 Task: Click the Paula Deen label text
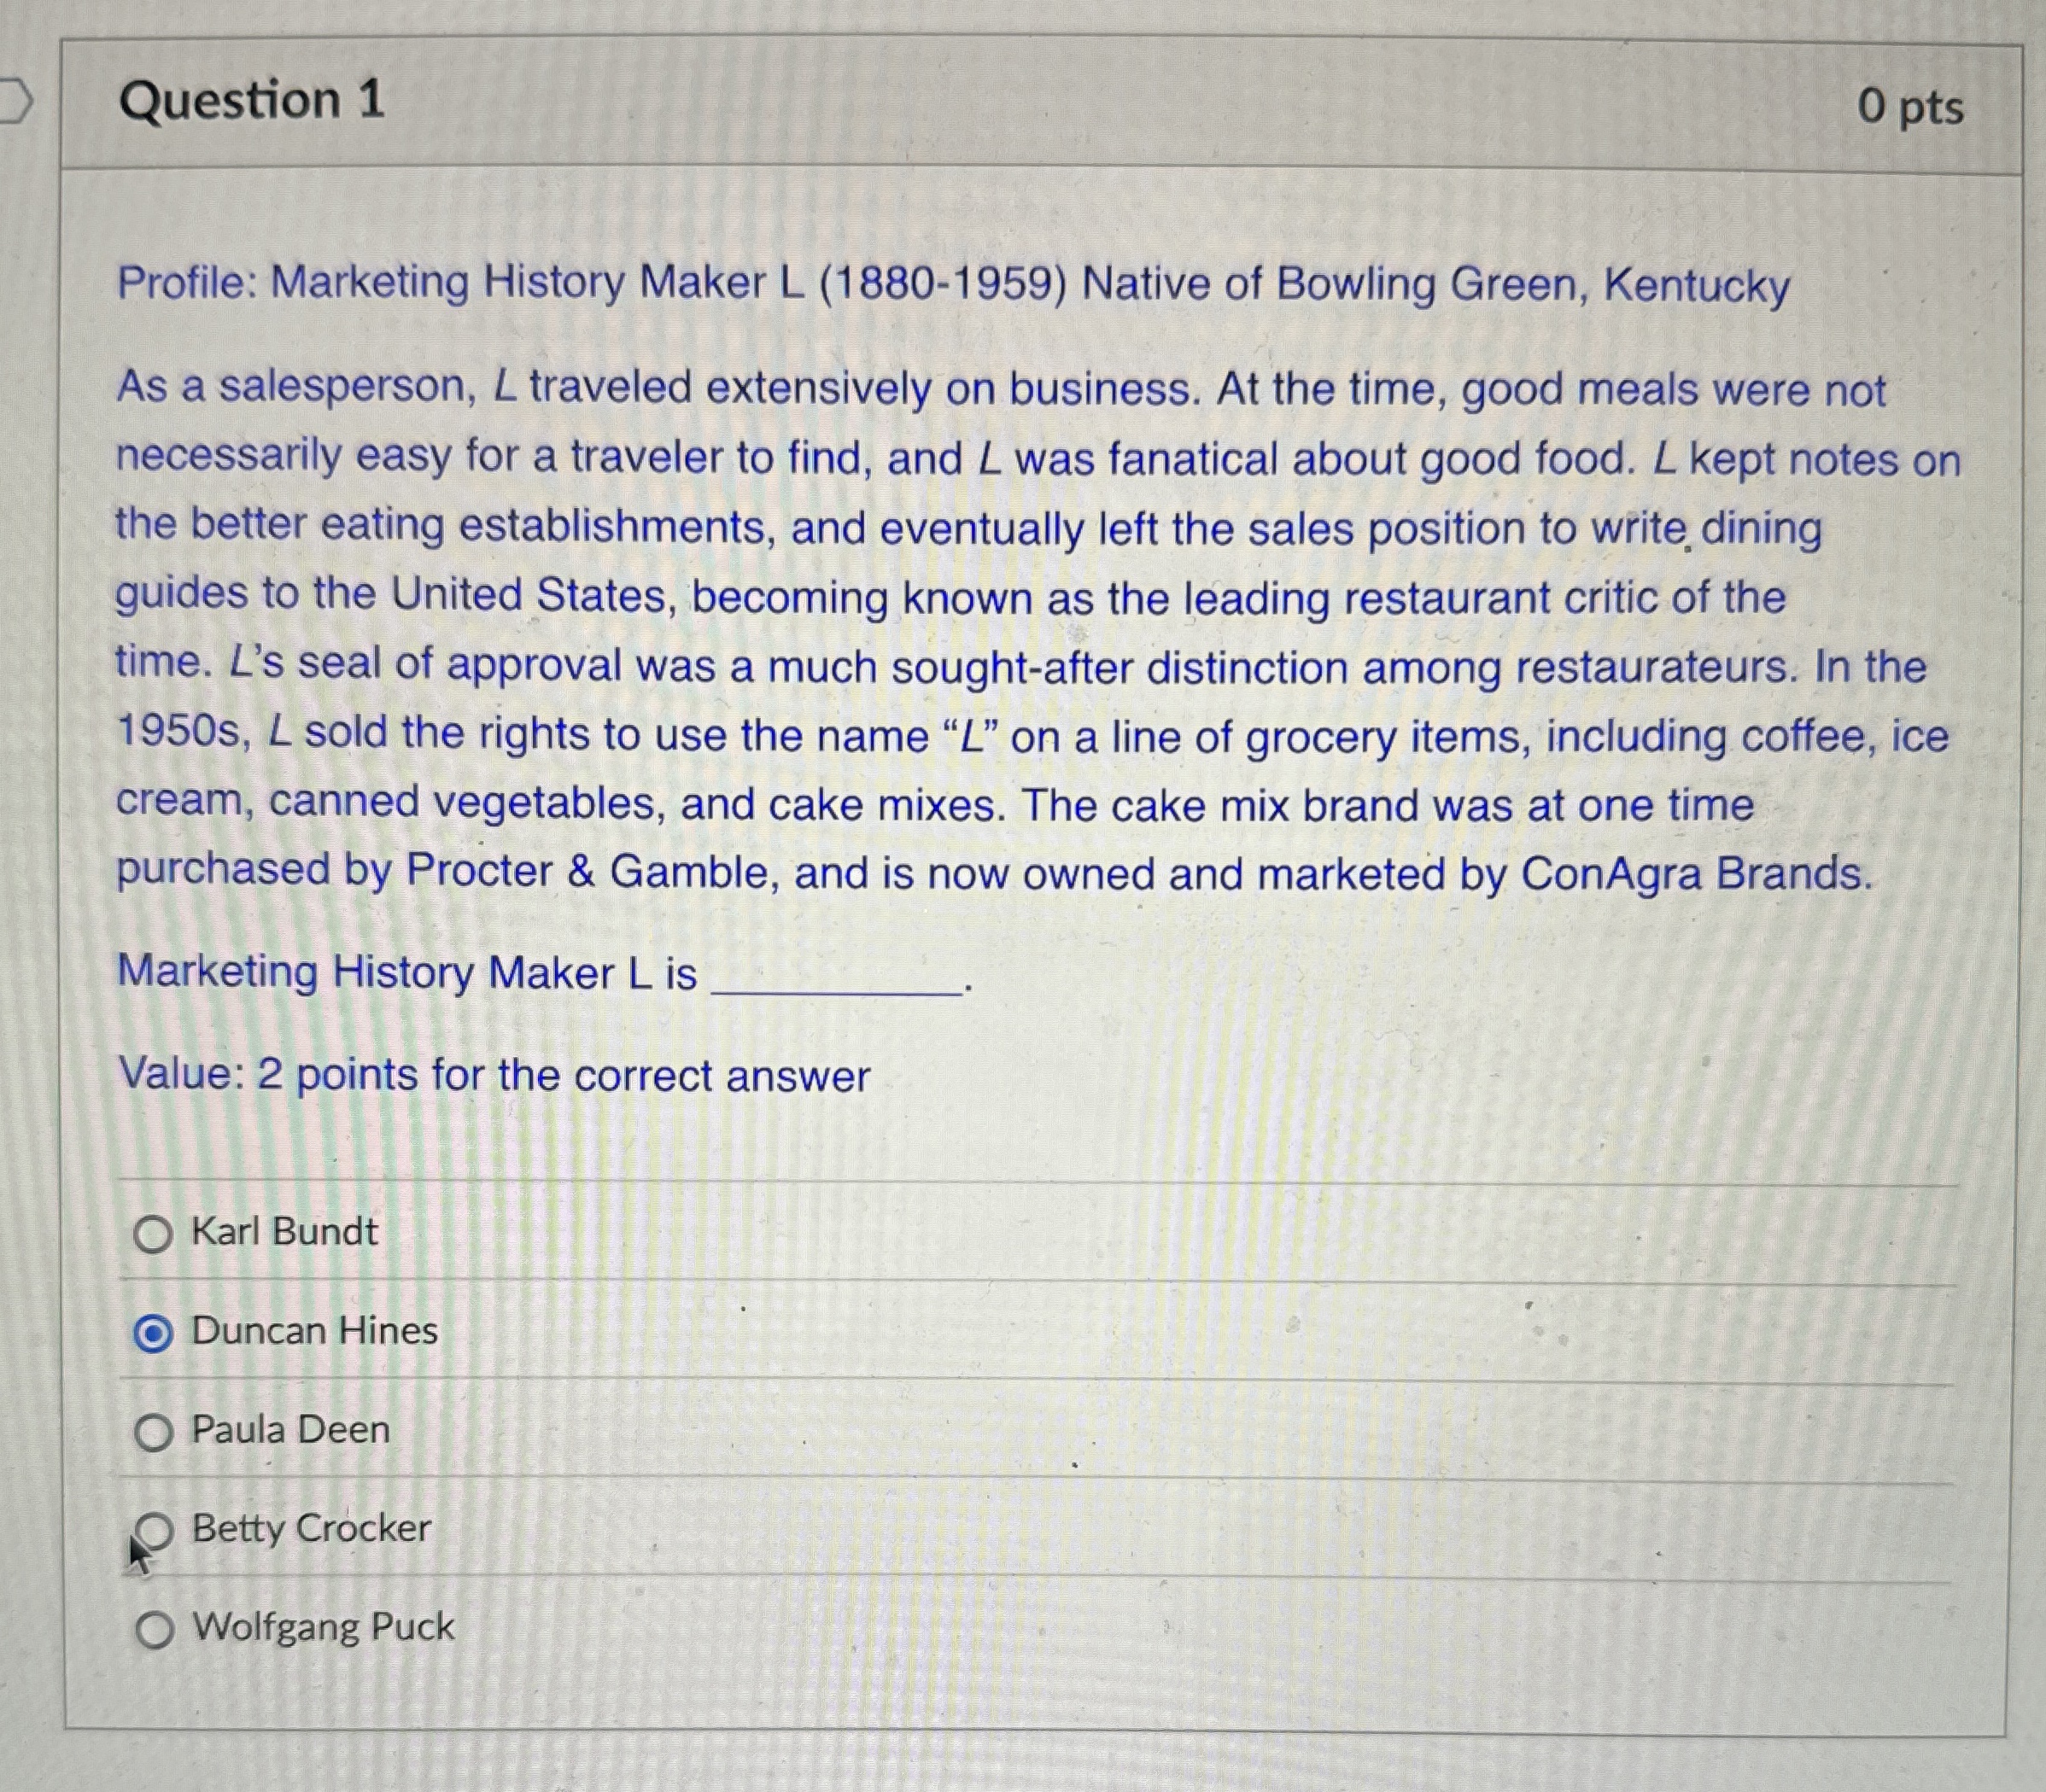point(290,1430)
